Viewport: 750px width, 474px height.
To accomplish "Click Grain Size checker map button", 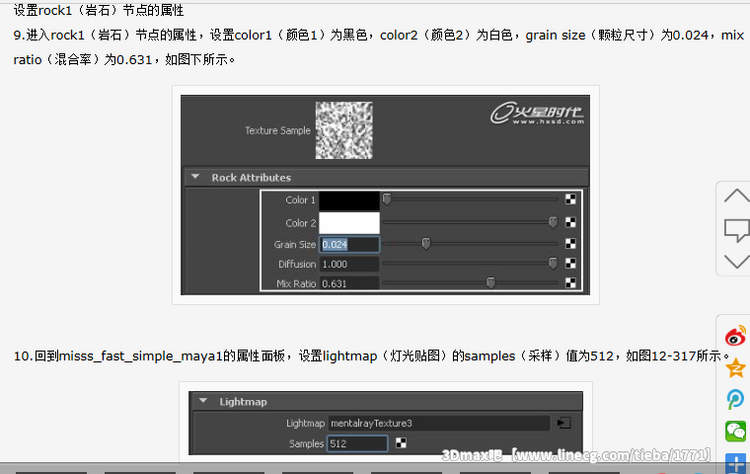I will [570, 244].
